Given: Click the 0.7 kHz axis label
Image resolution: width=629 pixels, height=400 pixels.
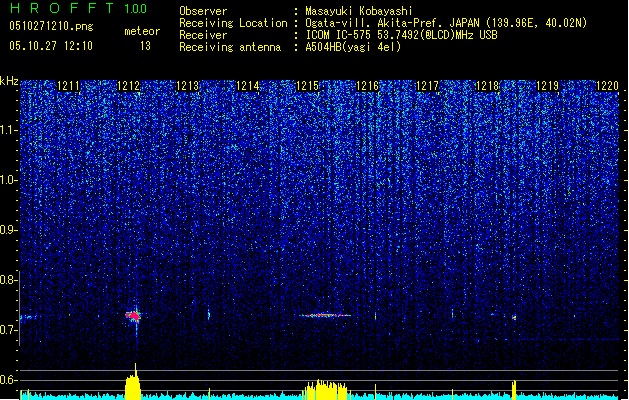Looking at the screenshot, I should (x=9, y=330).
